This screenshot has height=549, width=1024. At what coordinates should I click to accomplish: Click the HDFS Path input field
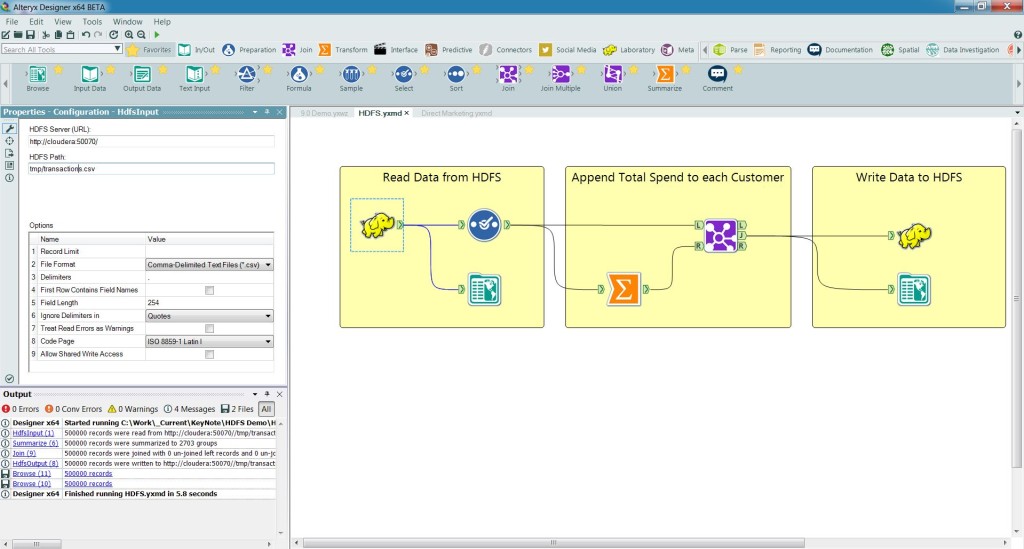pos(151,168)
